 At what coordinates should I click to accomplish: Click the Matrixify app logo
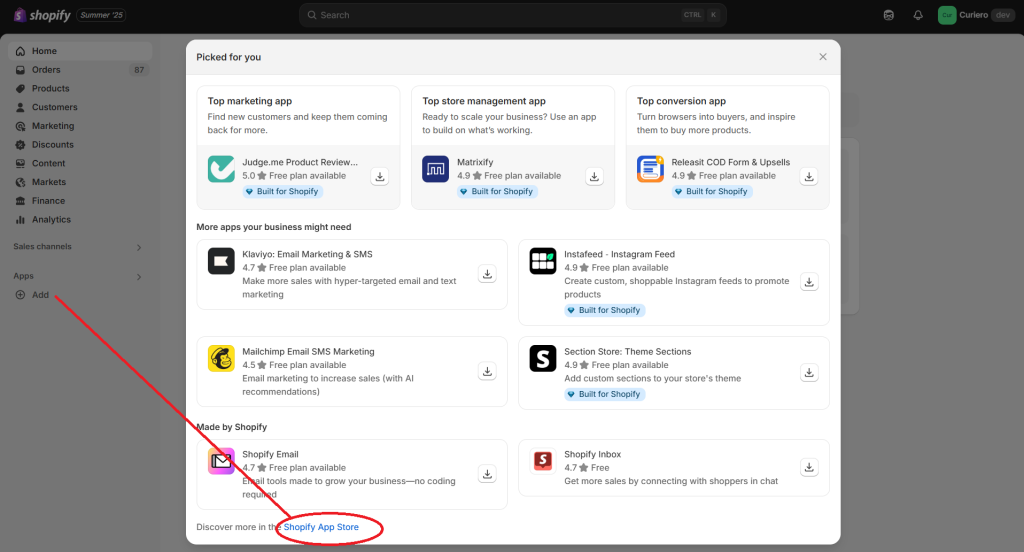pyautogui.click(x=436, y=169)
